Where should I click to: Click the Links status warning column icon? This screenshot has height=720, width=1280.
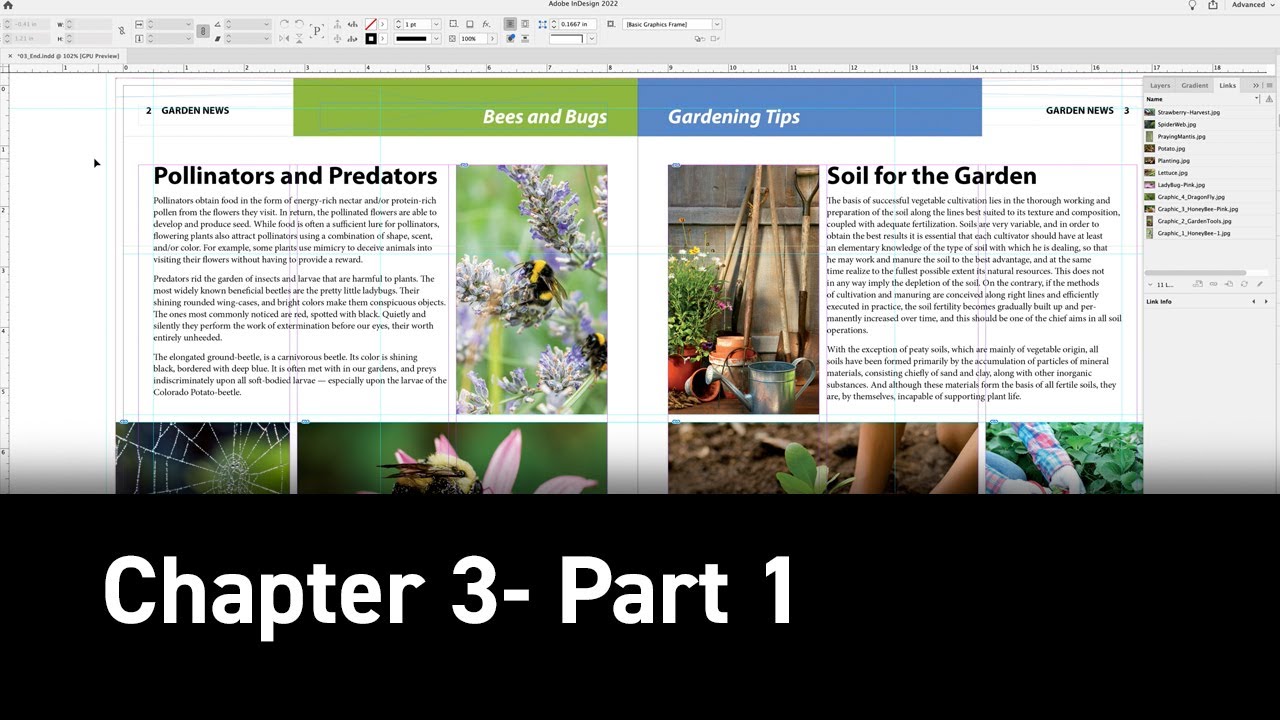[1269, 99]
